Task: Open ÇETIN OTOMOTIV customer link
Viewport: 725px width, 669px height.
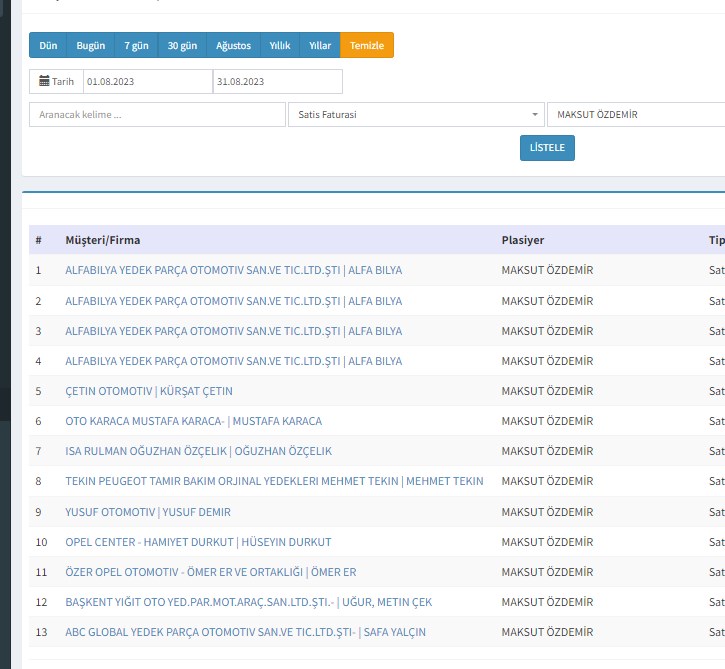Action: pos(148,391)
